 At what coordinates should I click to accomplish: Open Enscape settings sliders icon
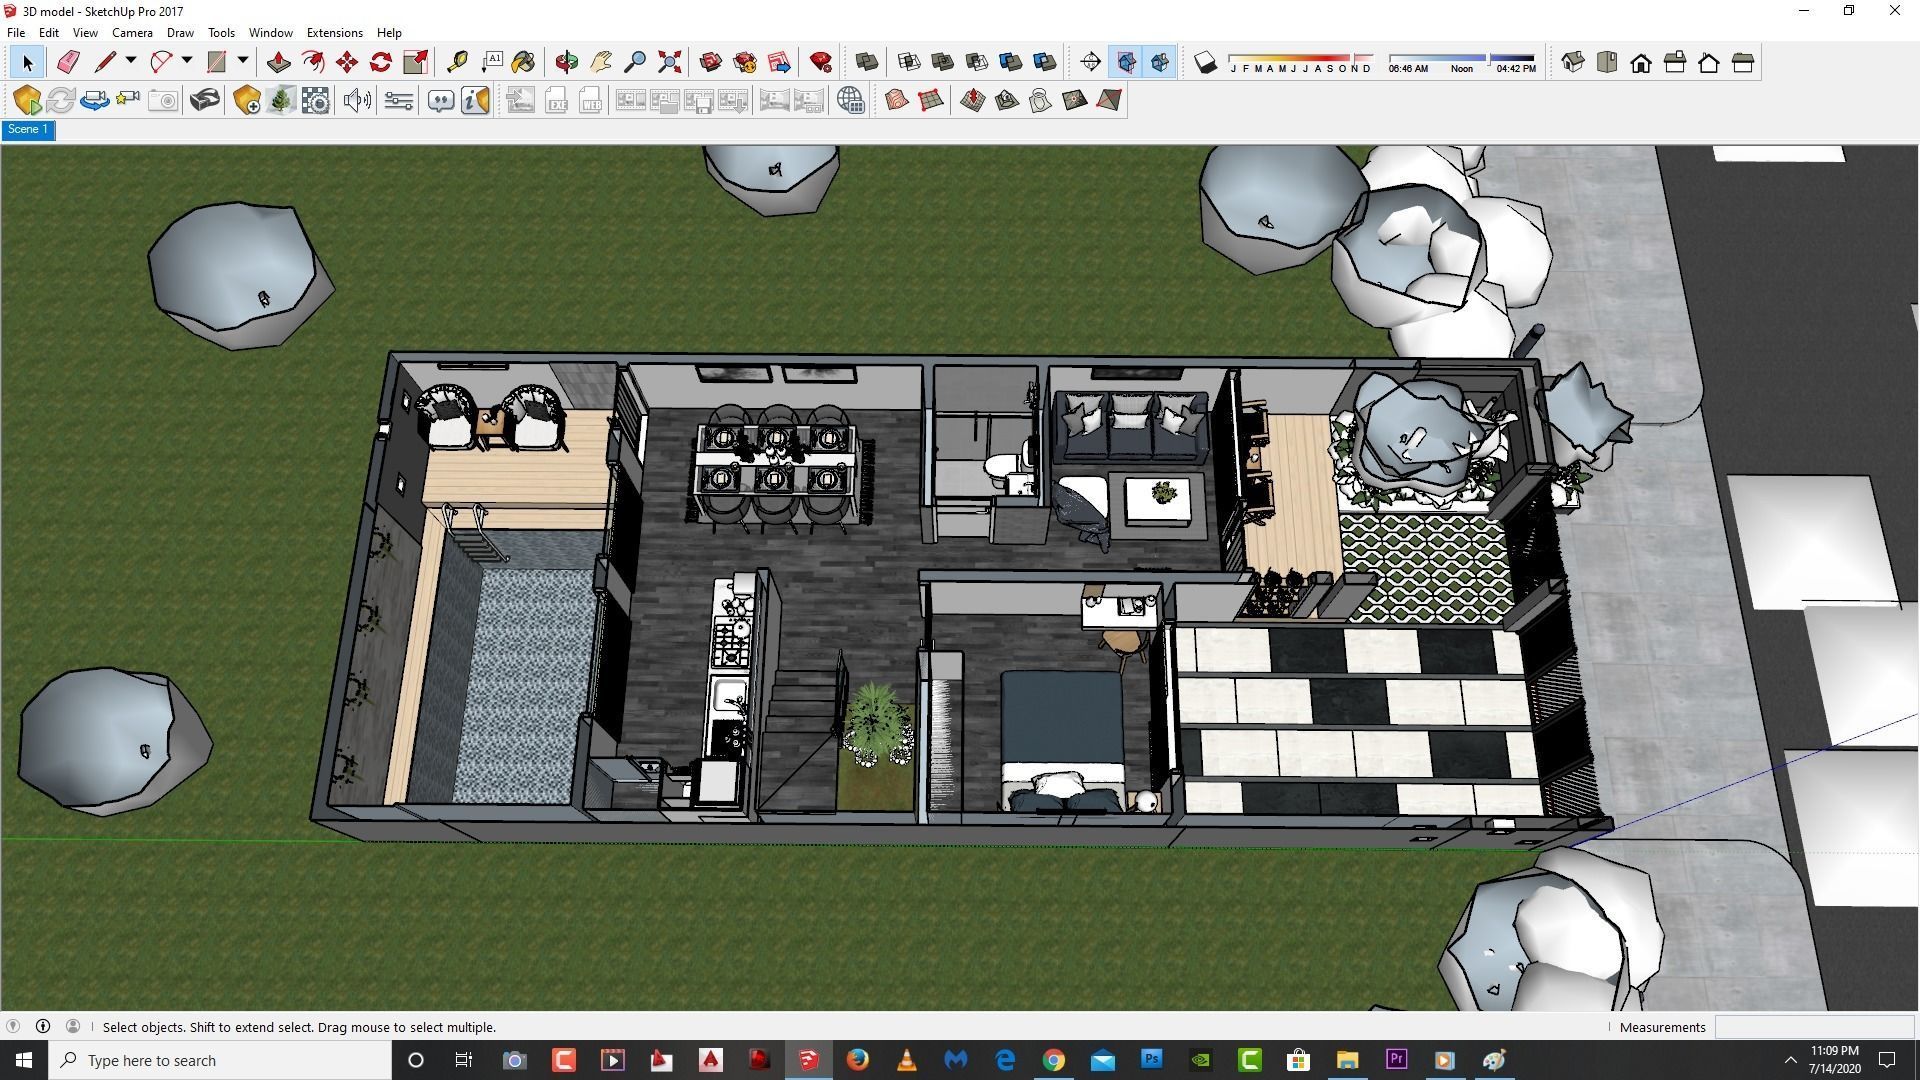pyautogui.click(x=399, y=100)
